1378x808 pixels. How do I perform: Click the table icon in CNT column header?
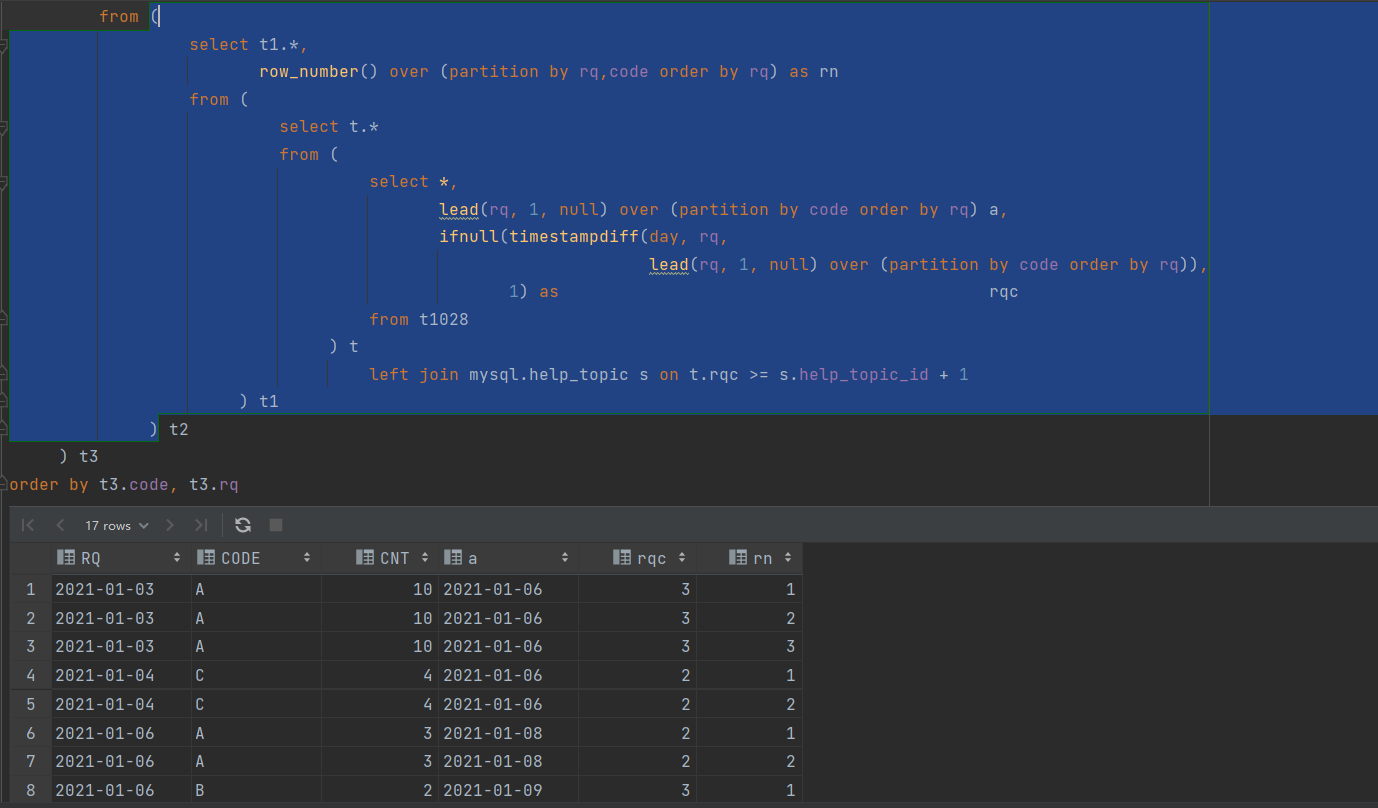click(365, 558)
